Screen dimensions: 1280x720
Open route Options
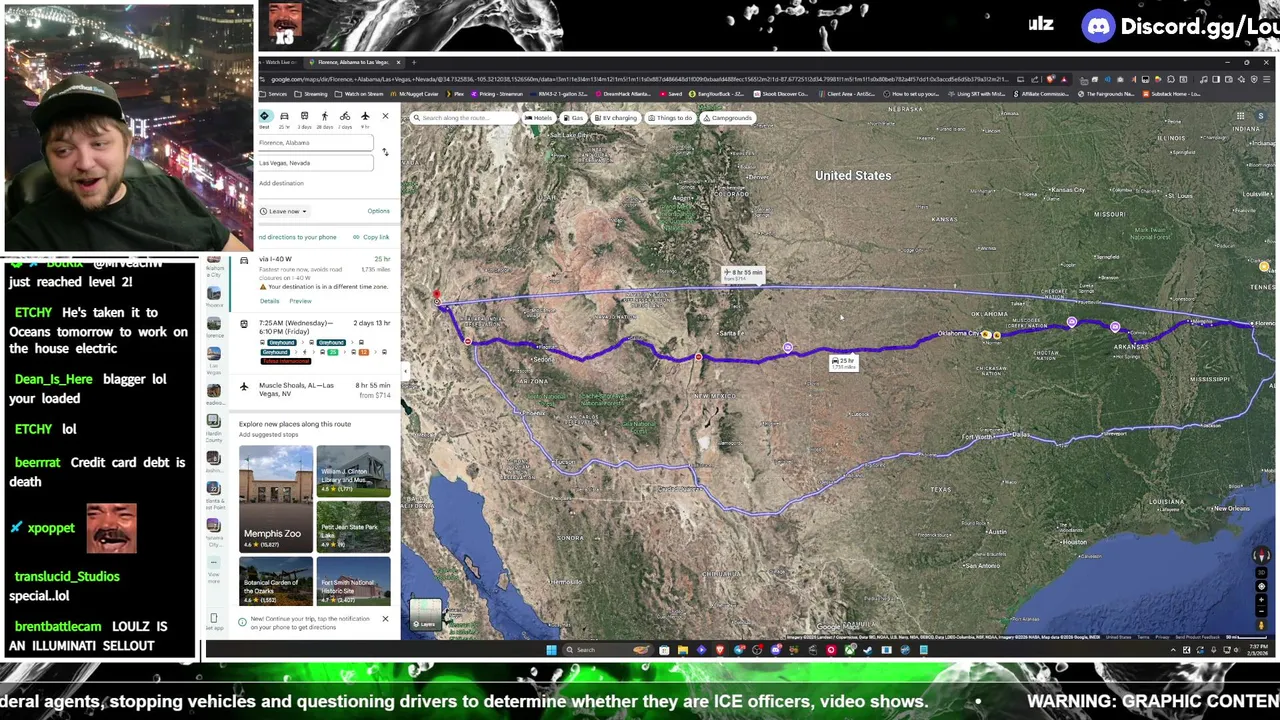[x=378, y=211]
